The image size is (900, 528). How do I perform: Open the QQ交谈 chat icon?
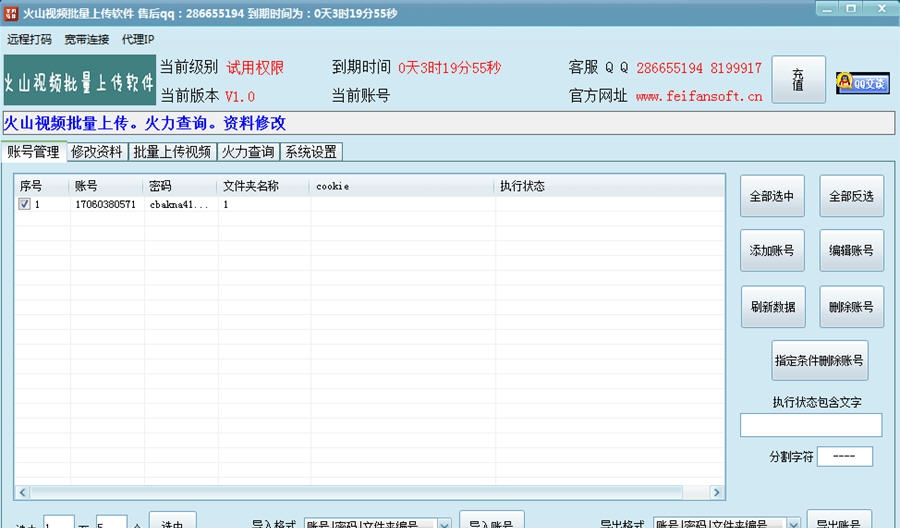pyautogui.click(x=862, y=82)
